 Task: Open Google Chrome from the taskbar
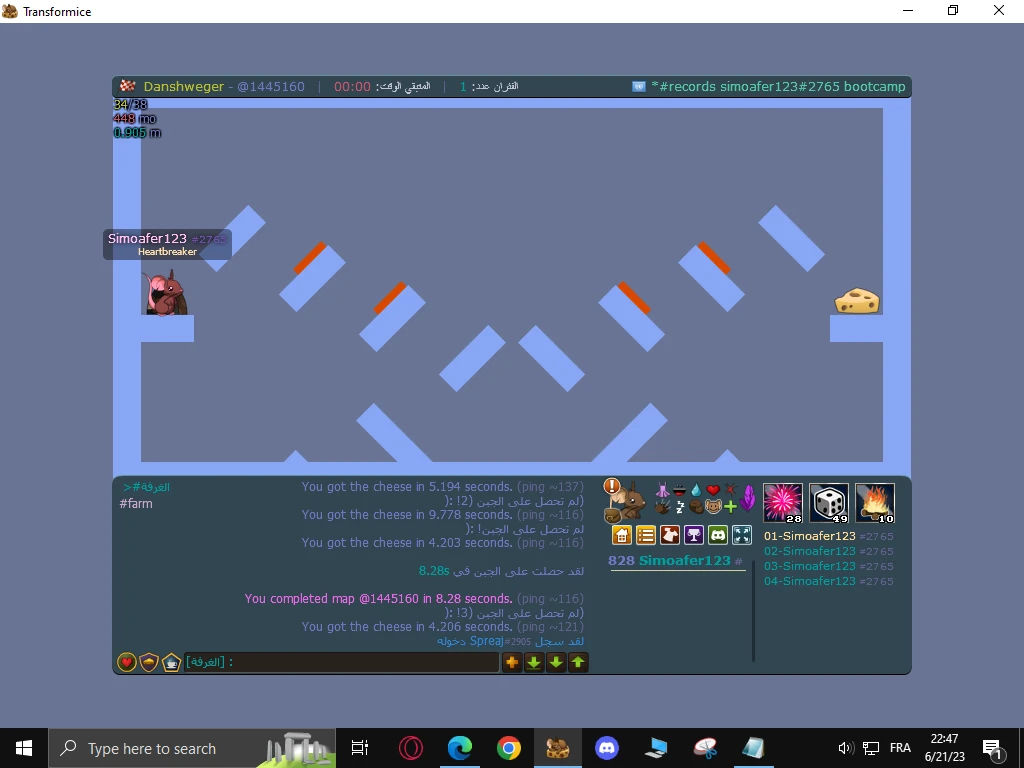(509, 748)
